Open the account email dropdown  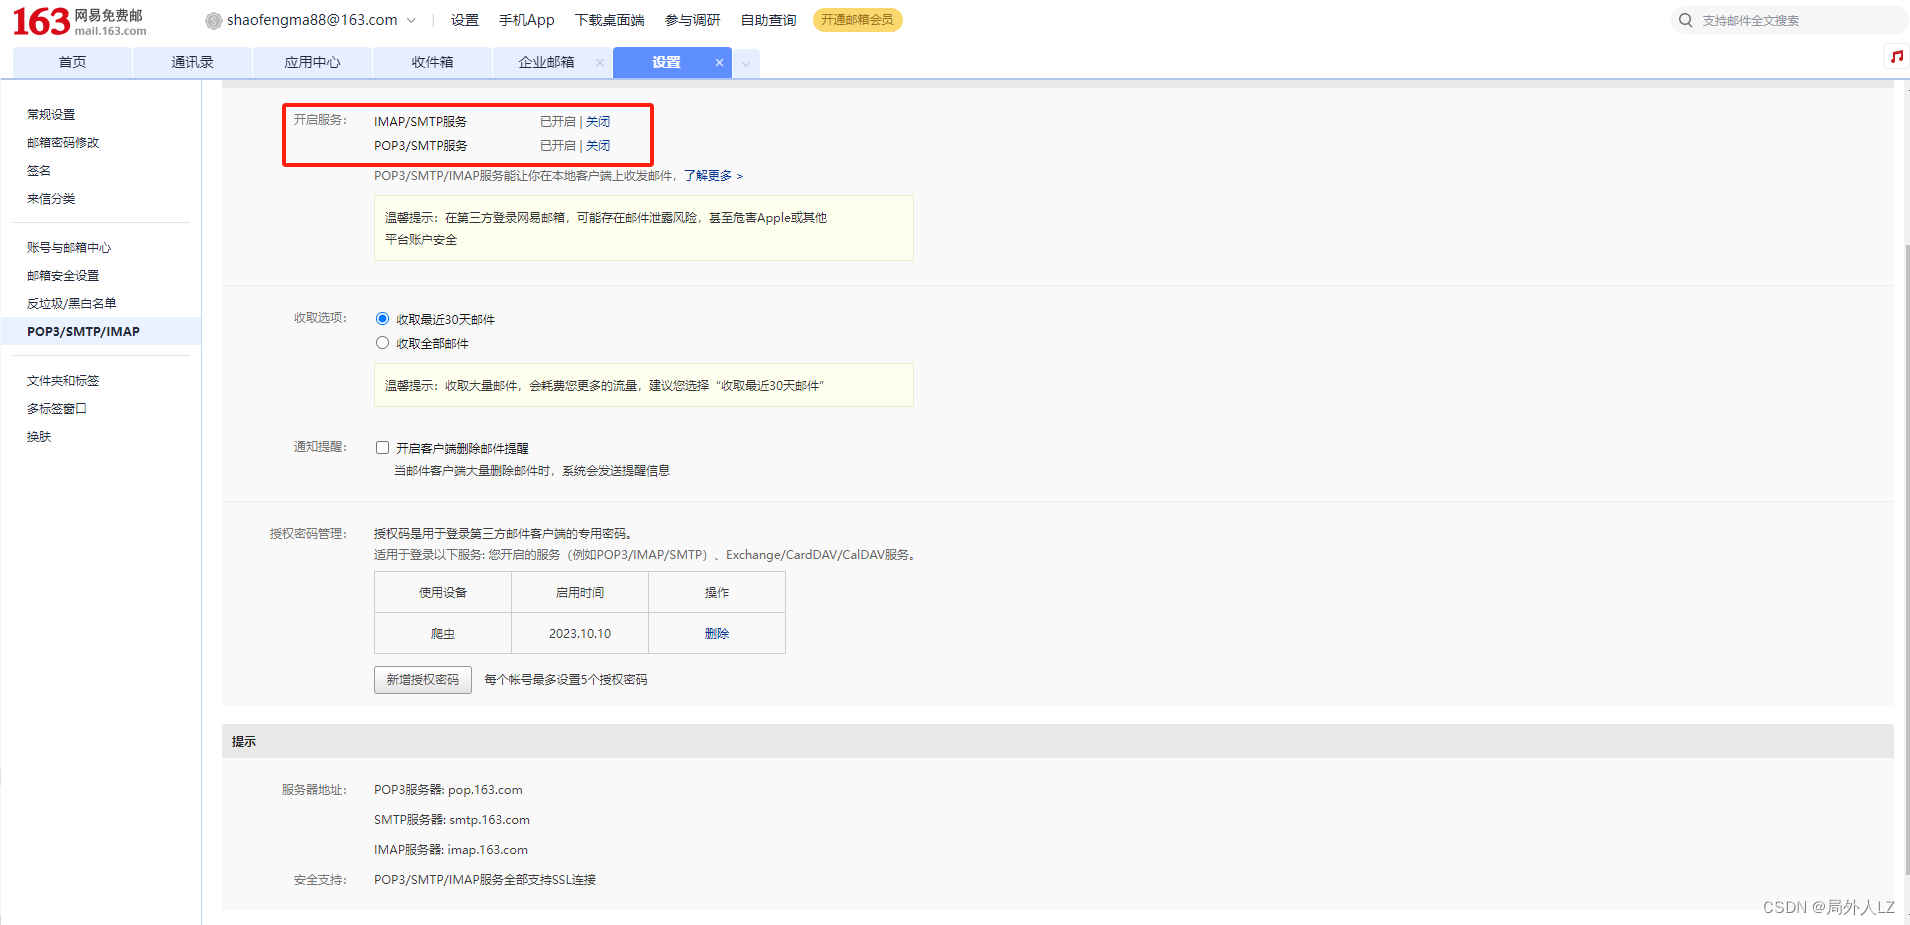click(411, 19)
